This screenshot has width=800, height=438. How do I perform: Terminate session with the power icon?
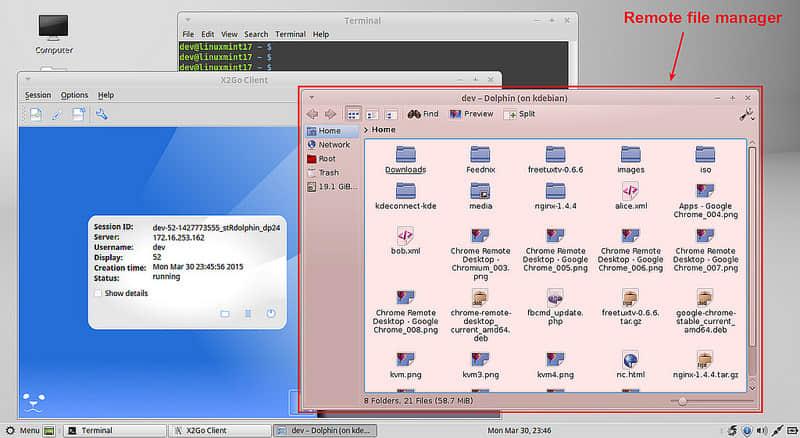pyautogui.click(x=270, y=313)
